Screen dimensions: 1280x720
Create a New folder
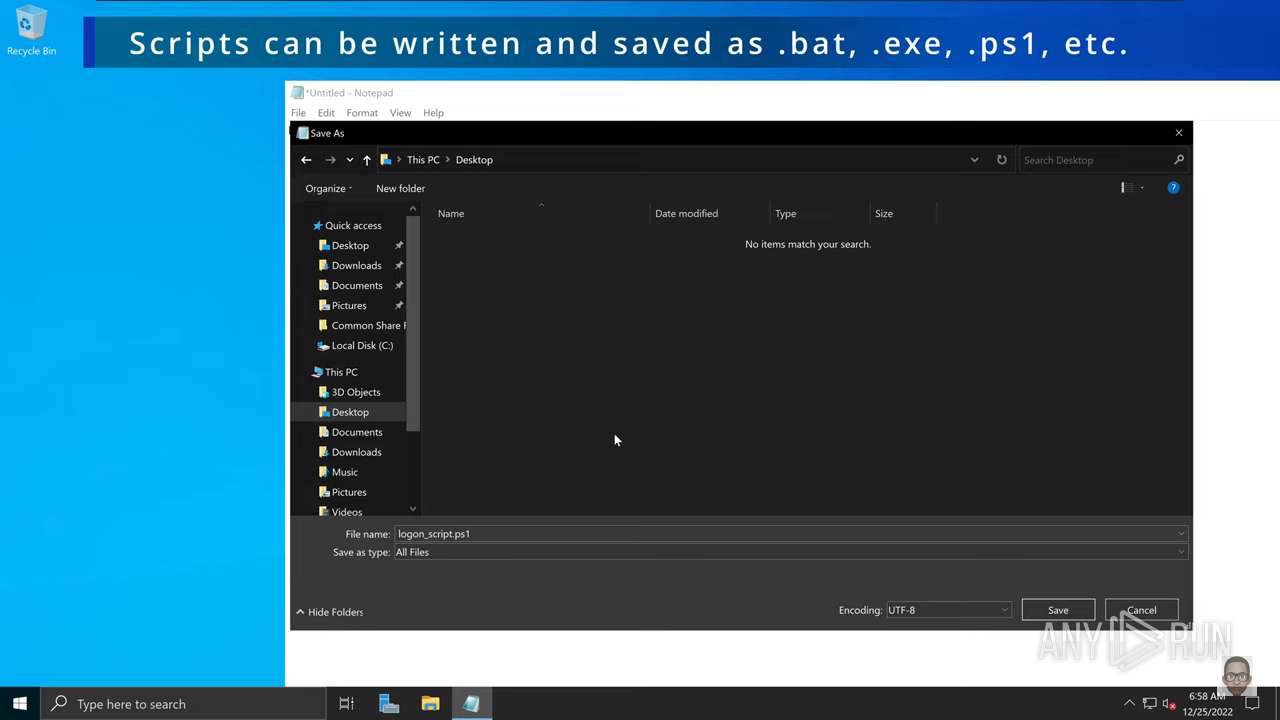pos(400,188)
